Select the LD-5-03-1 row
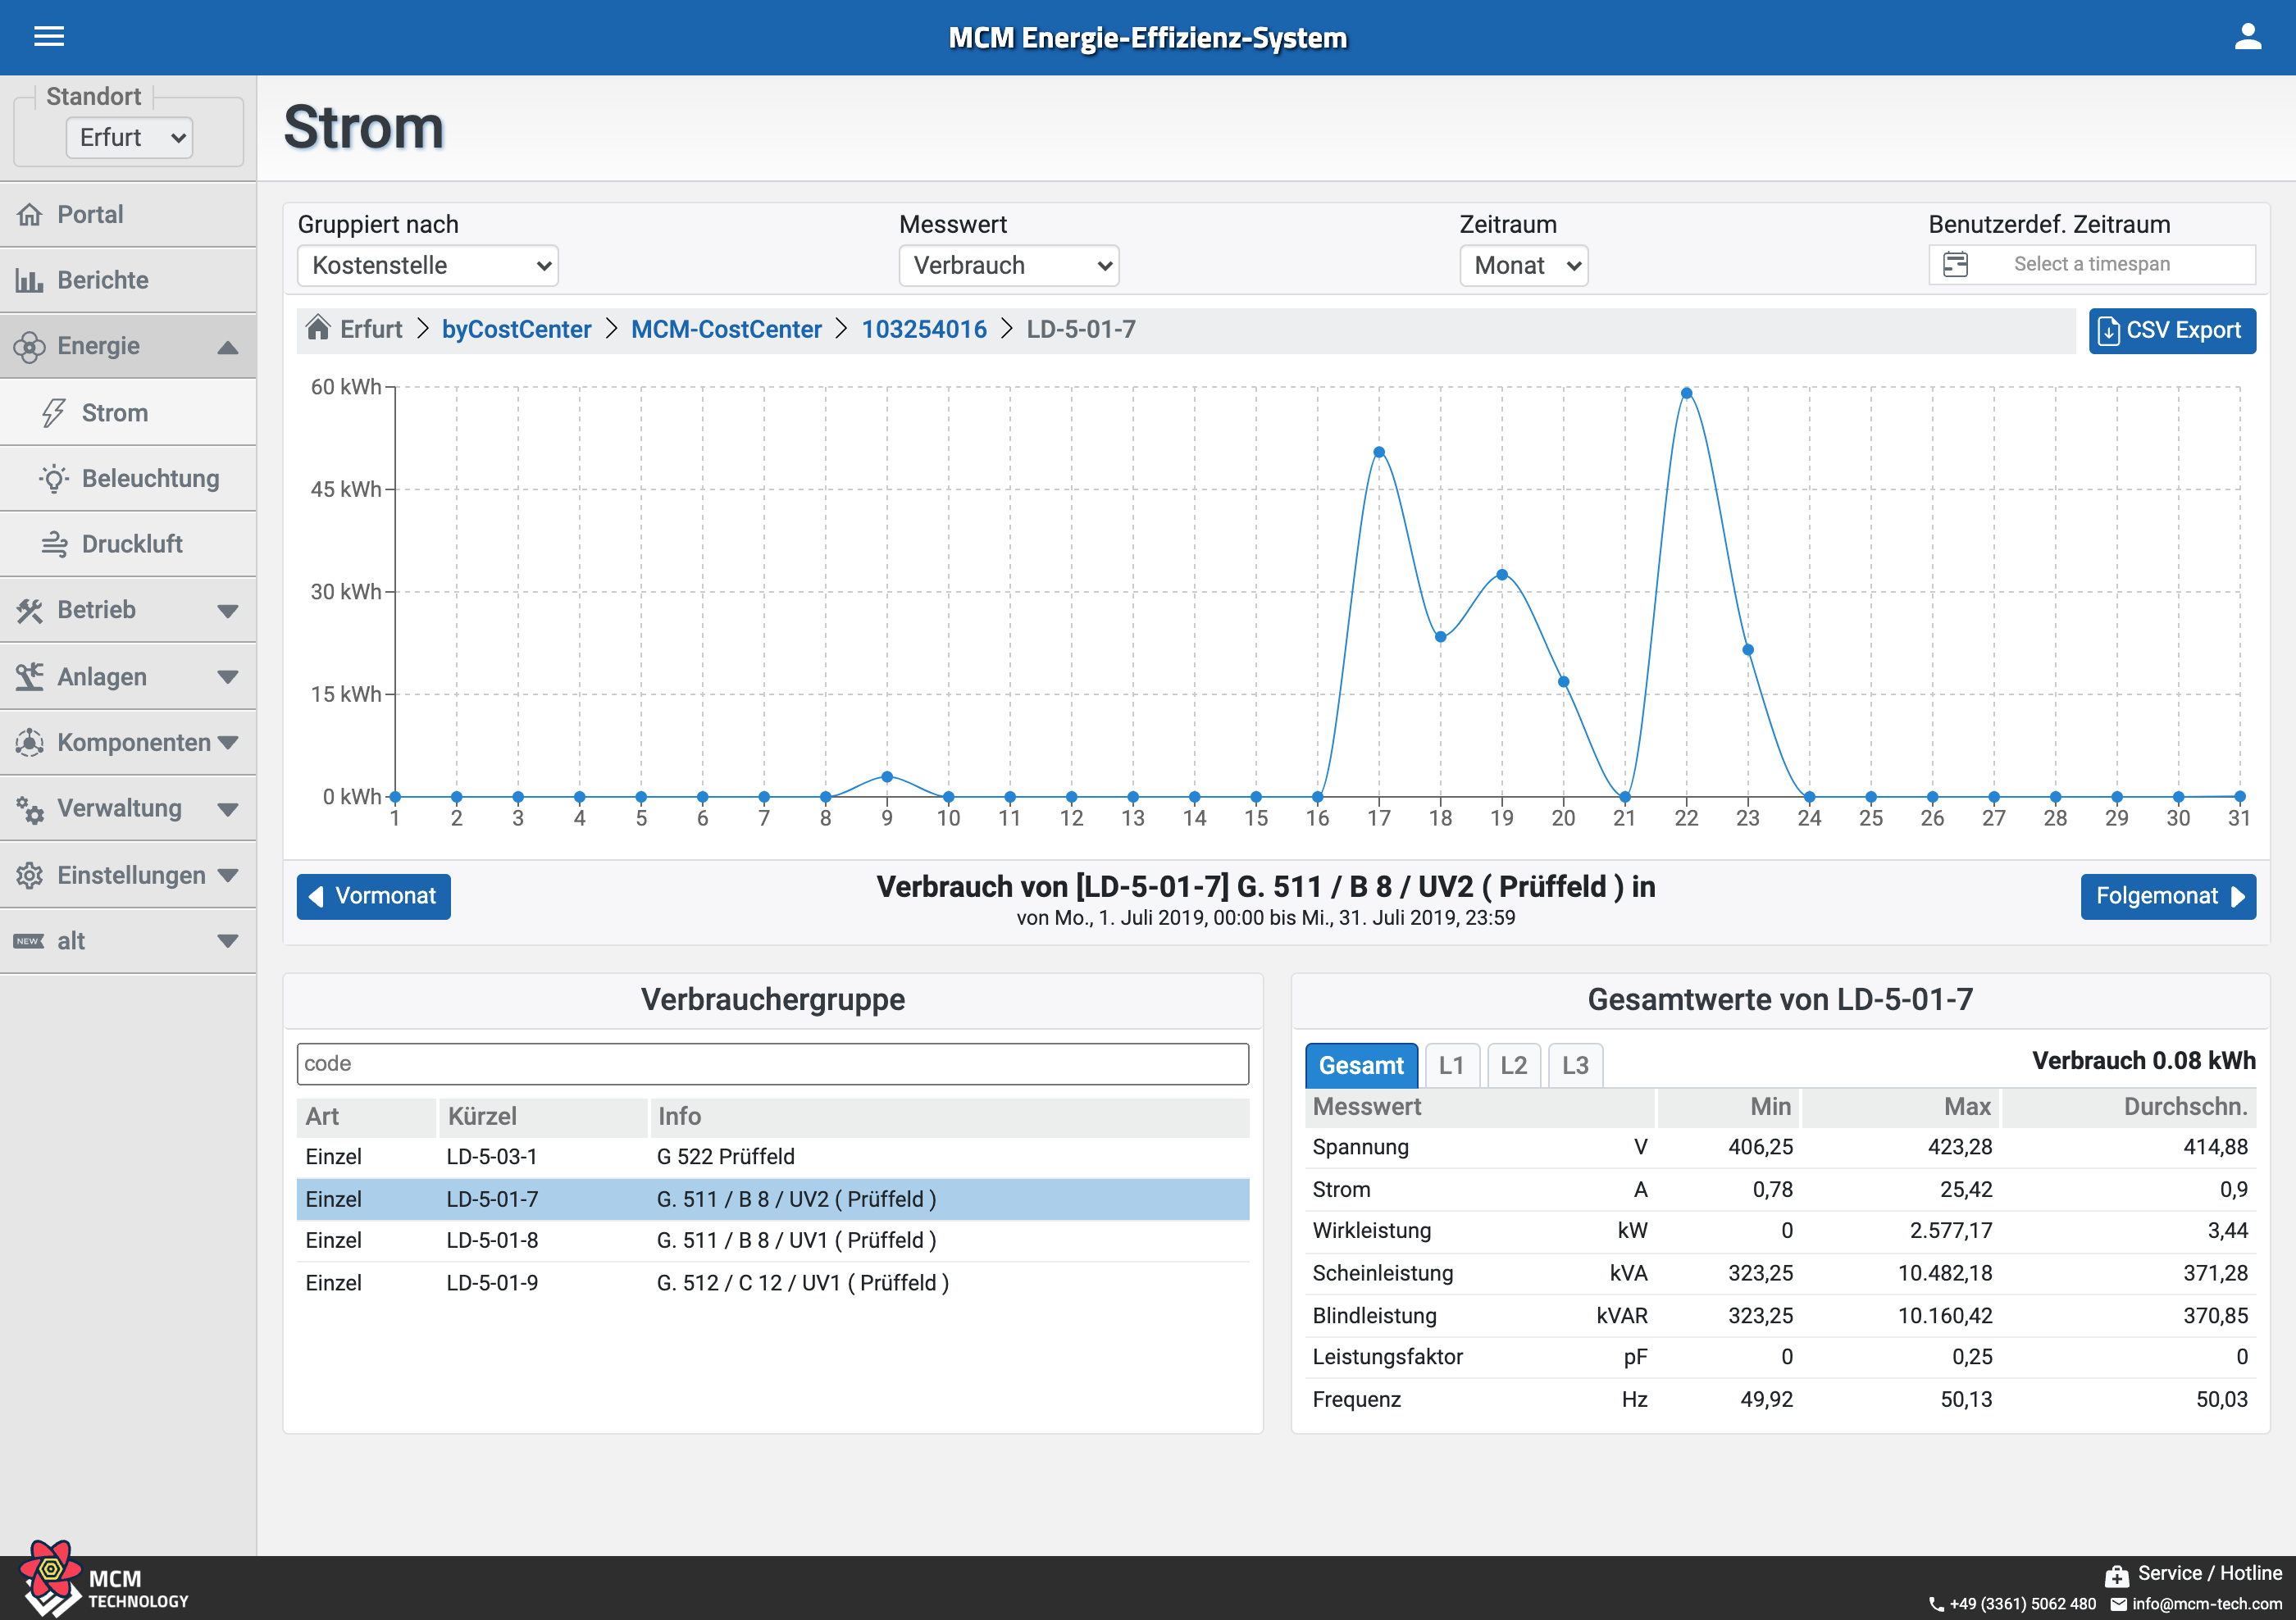Screen dimensions: 2296x1620 point(772,1157)
